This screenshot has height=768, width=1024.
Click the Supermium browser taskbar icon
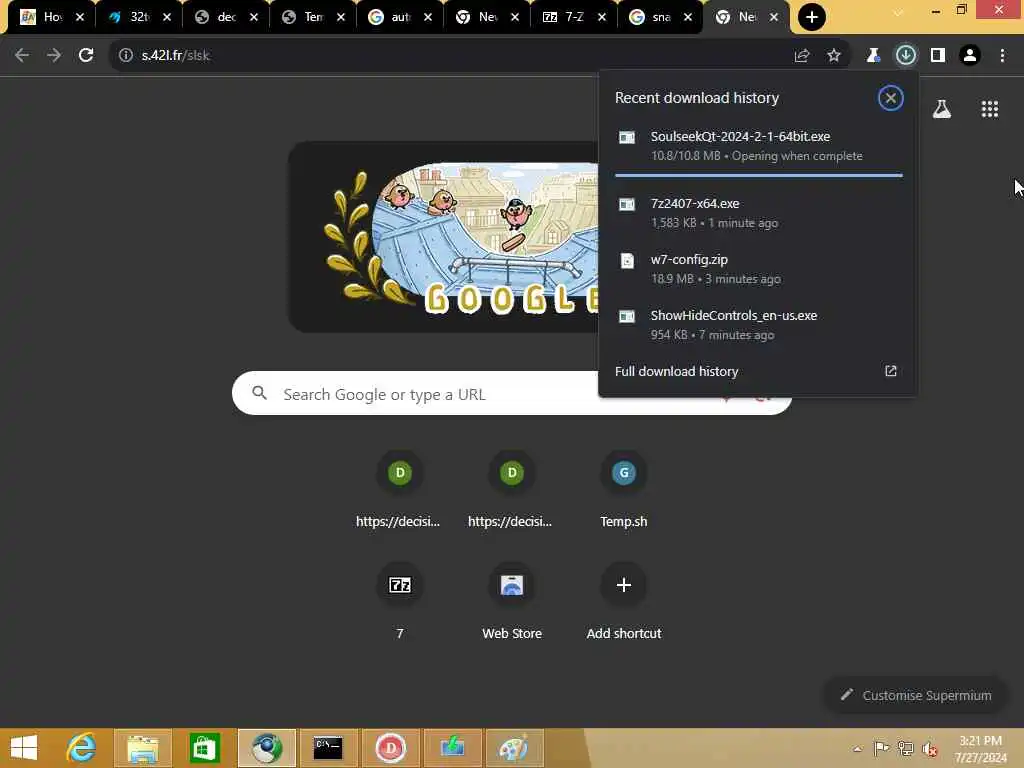pos(266,748)
